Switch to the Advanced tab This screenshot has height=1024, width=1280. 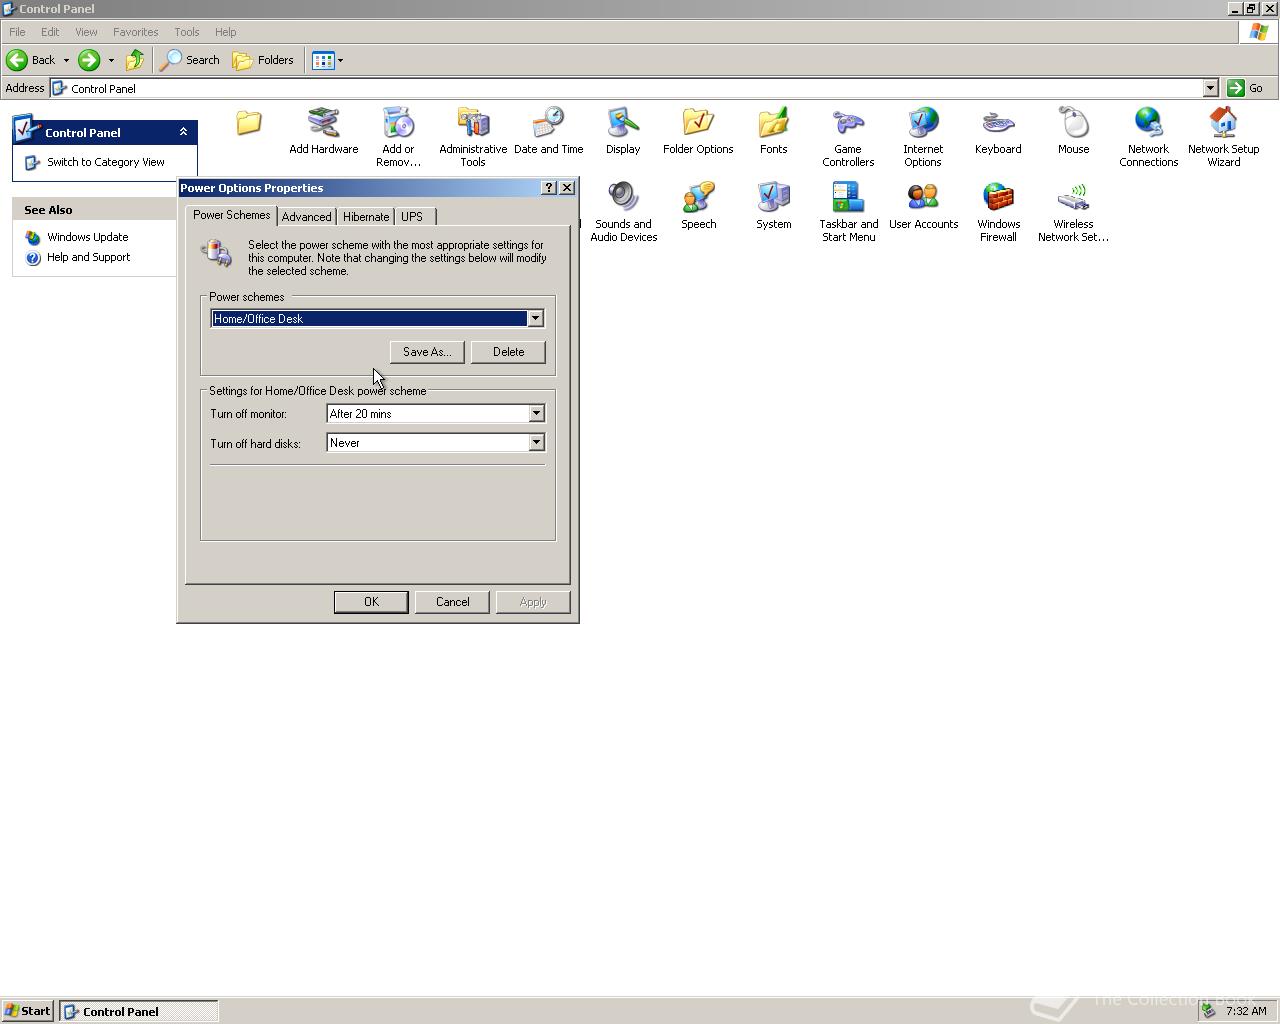306,217
